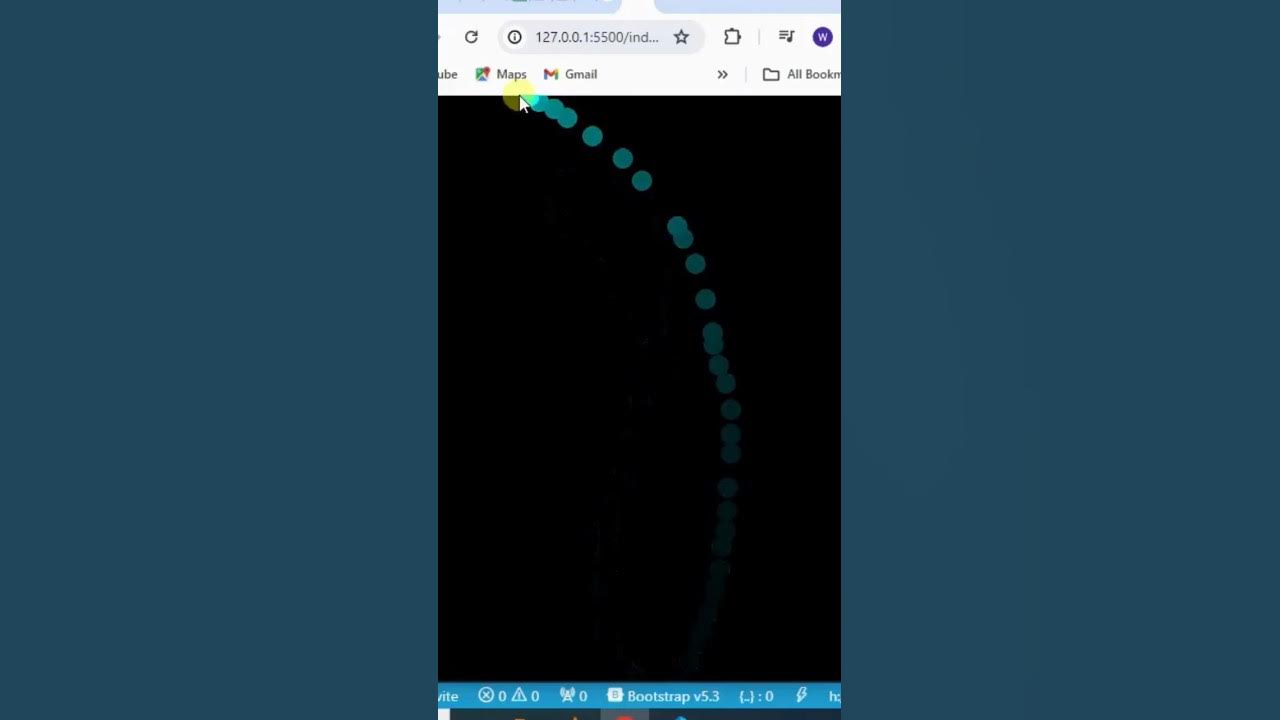This screenshot has width=1280, height=720.
Task: Click Bootstrap v5.3 in status bar
Action: (663, 696)
